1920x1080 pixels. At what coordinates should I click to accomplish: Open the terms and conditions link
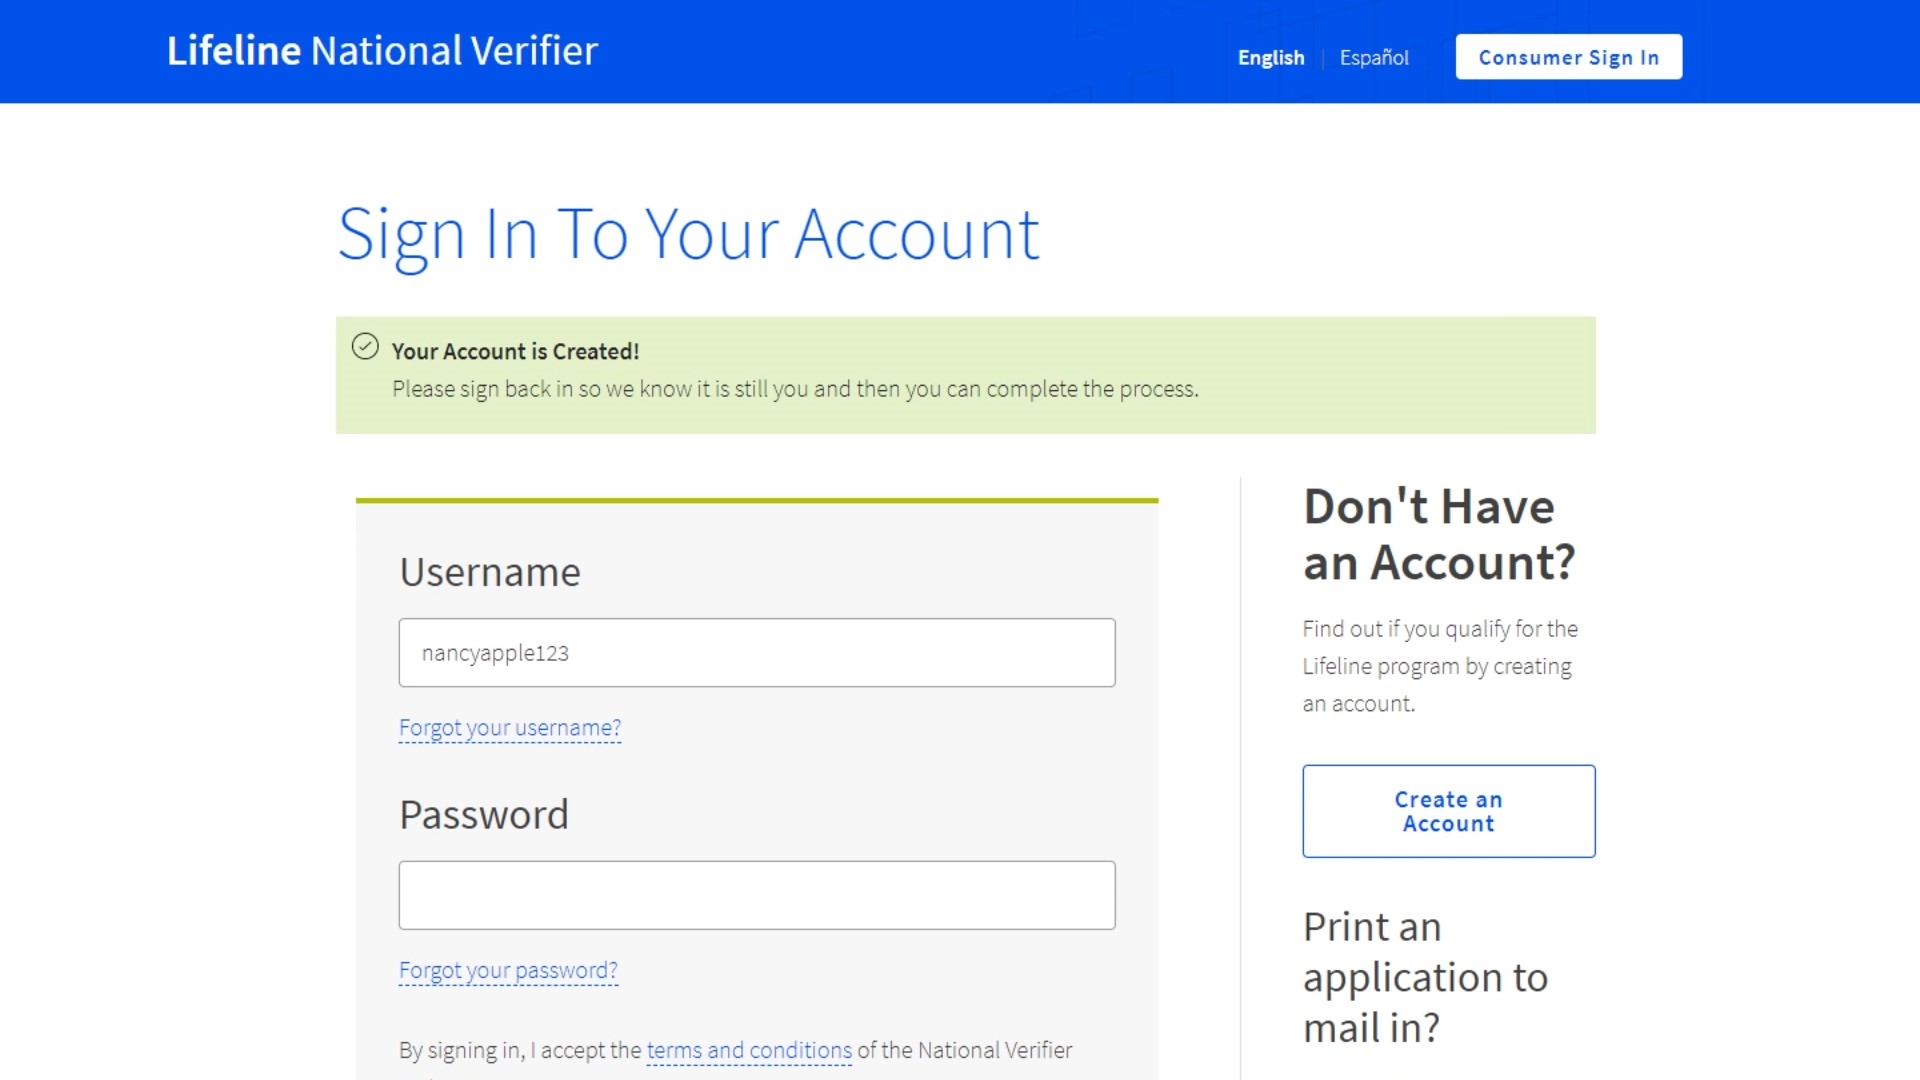[x=749, y=1051]
